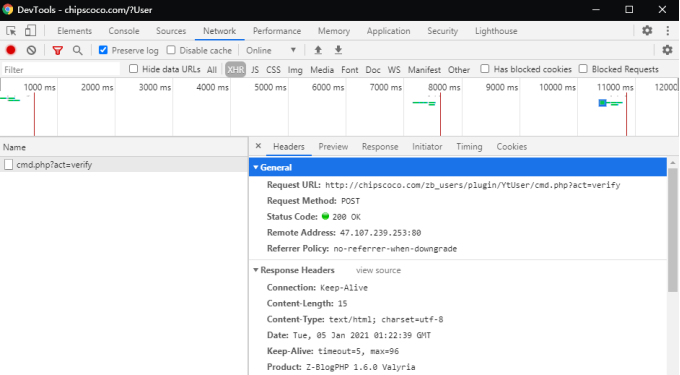Select the cmd.php?act=verify request row

[x=124, y=165]
